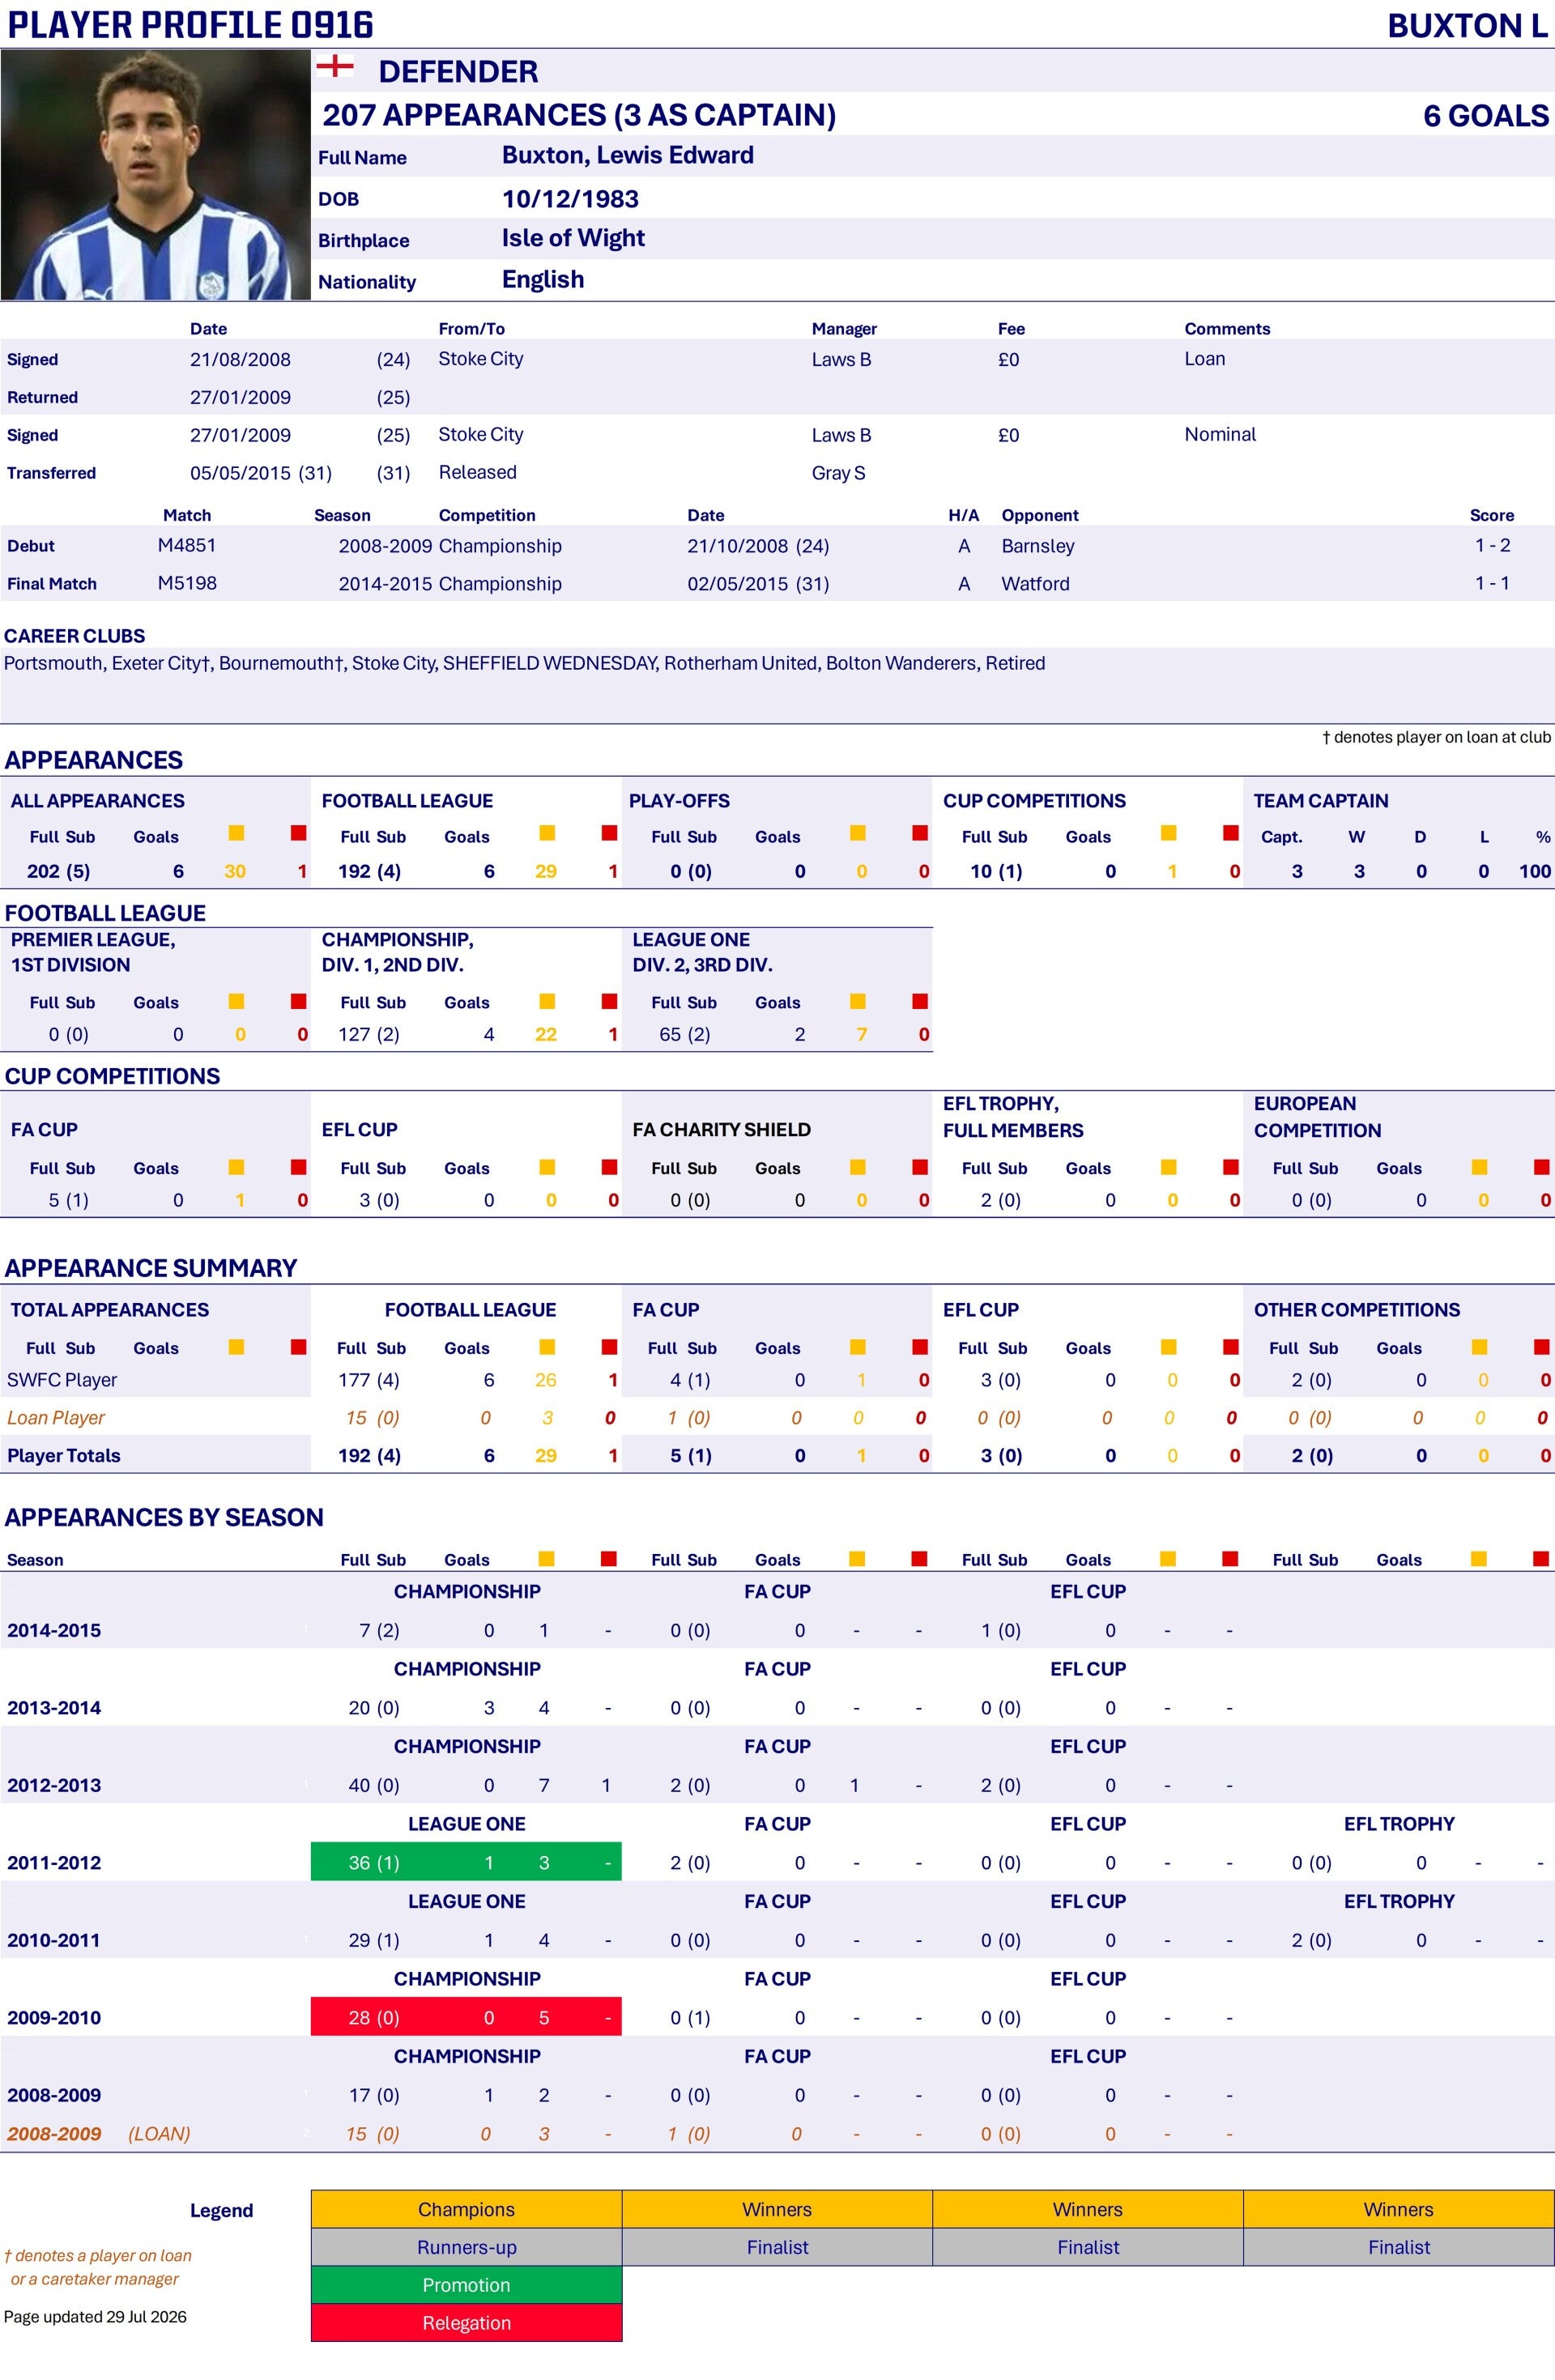The height and width of the screenshot is (2380, 1555).
Task: Click the red card icon under EFL TROPHY, FULL MEMBERS
Action: coord(1231,1167)
